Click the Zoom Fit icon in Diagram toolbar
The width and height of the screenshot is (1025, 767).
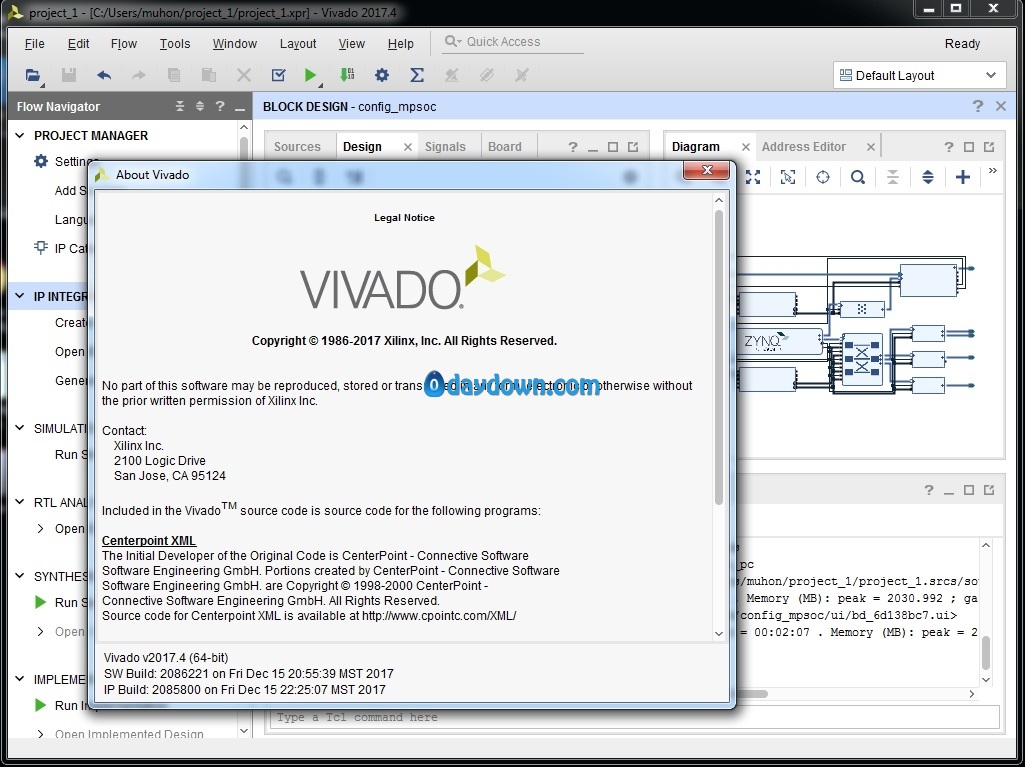coord(753,177)
